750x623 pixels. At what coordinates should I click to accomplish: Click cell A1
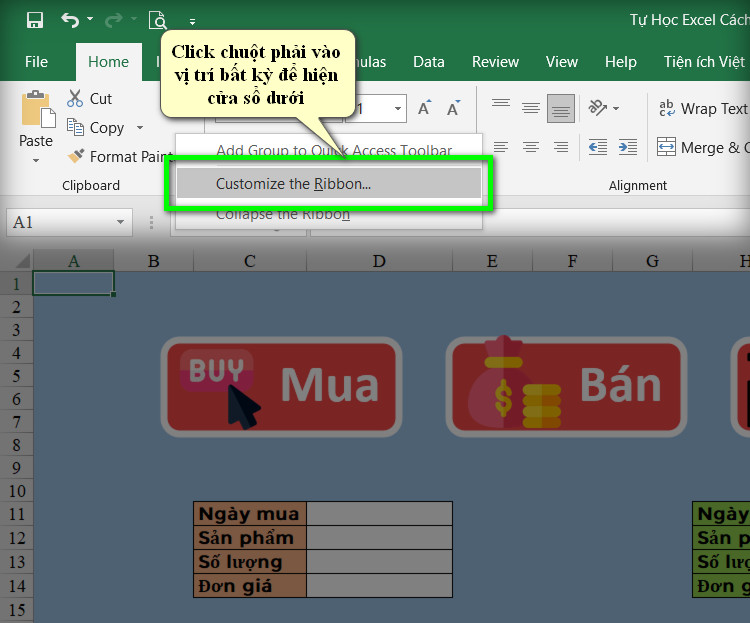click(73, 283)
